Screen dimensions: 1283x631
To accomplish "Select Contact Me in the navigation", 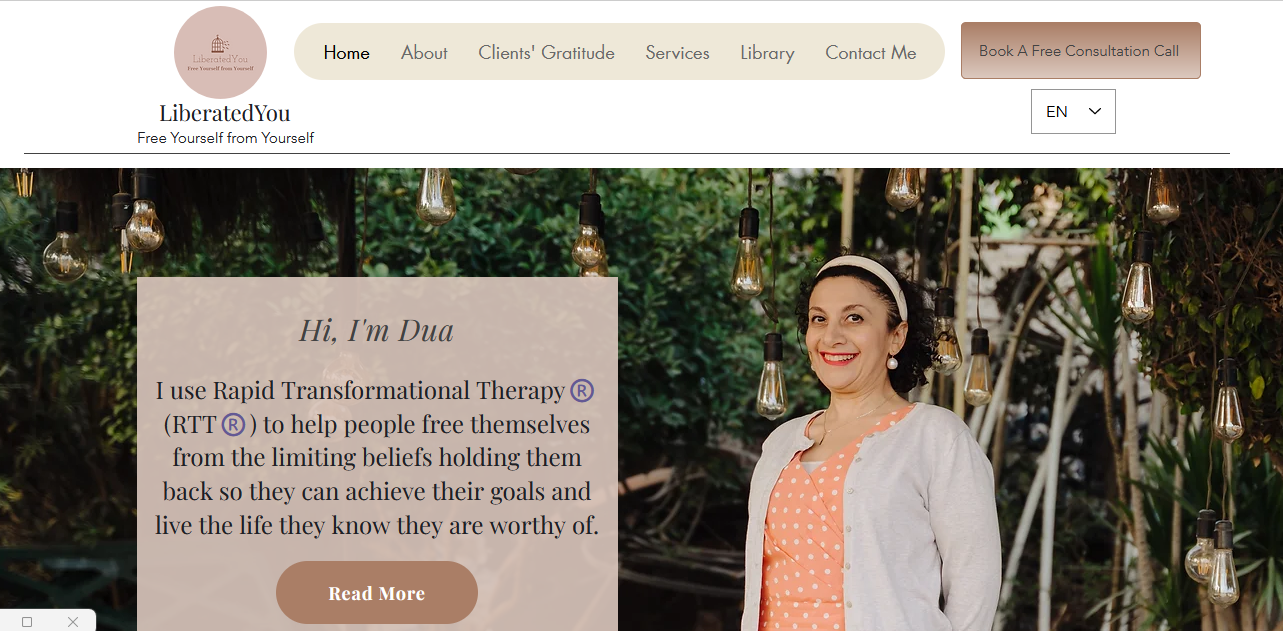I will click(871, 53).
